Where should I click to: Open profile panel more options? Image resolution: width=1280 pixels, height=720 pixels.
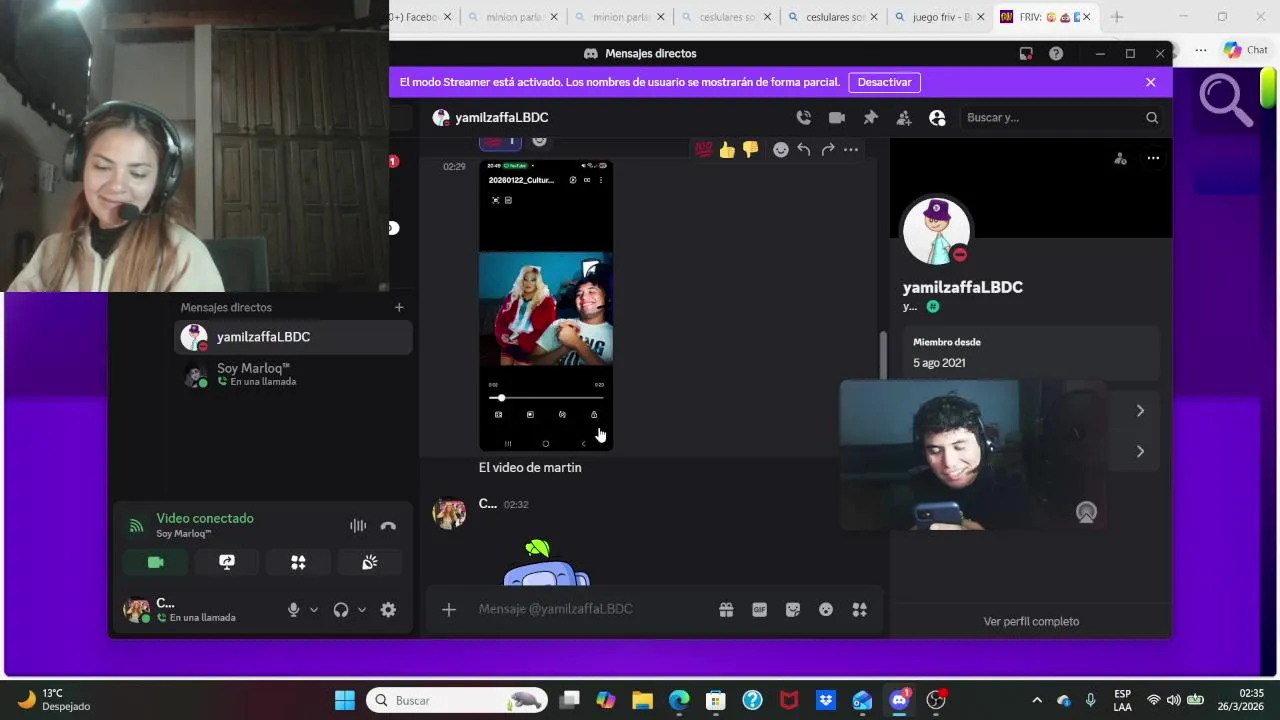[1153, 158]
